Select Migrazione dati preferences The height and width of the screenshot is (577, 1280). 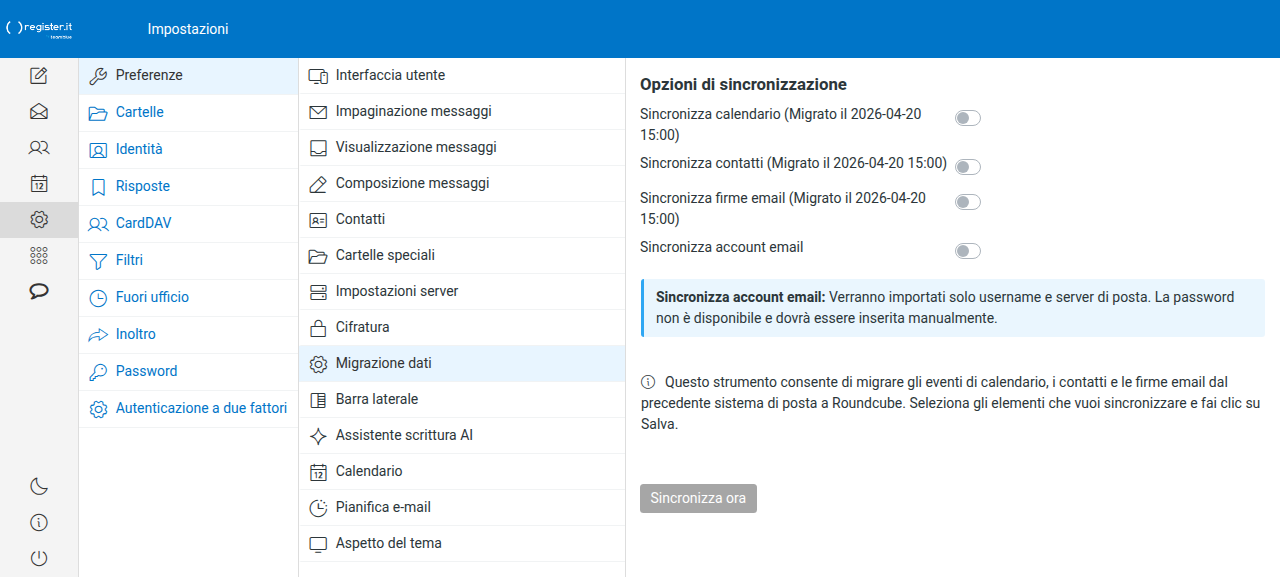click(x=462, y=363)
